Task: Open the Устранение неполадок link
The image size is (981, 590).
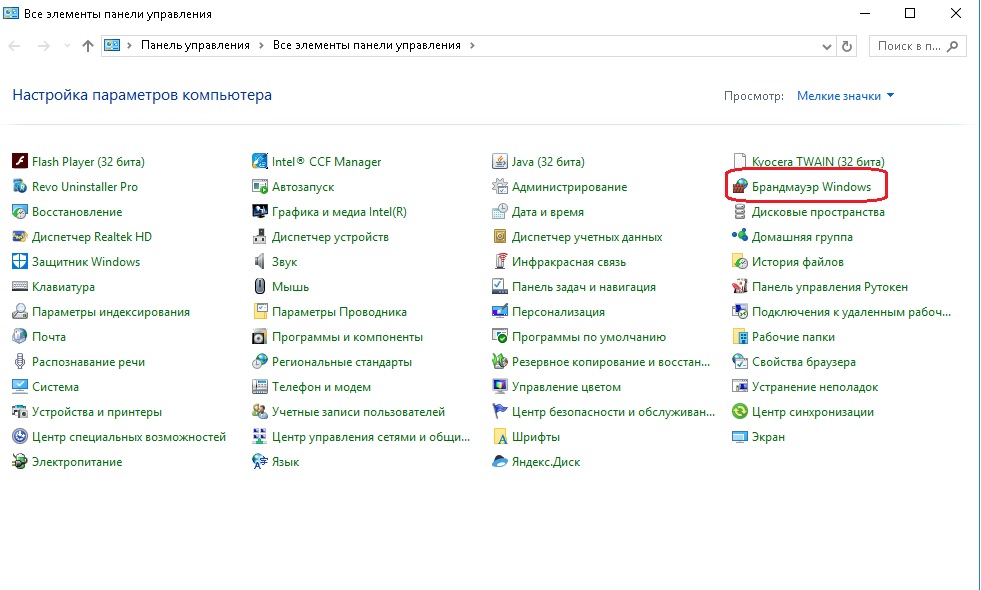Action: [815, 387]
